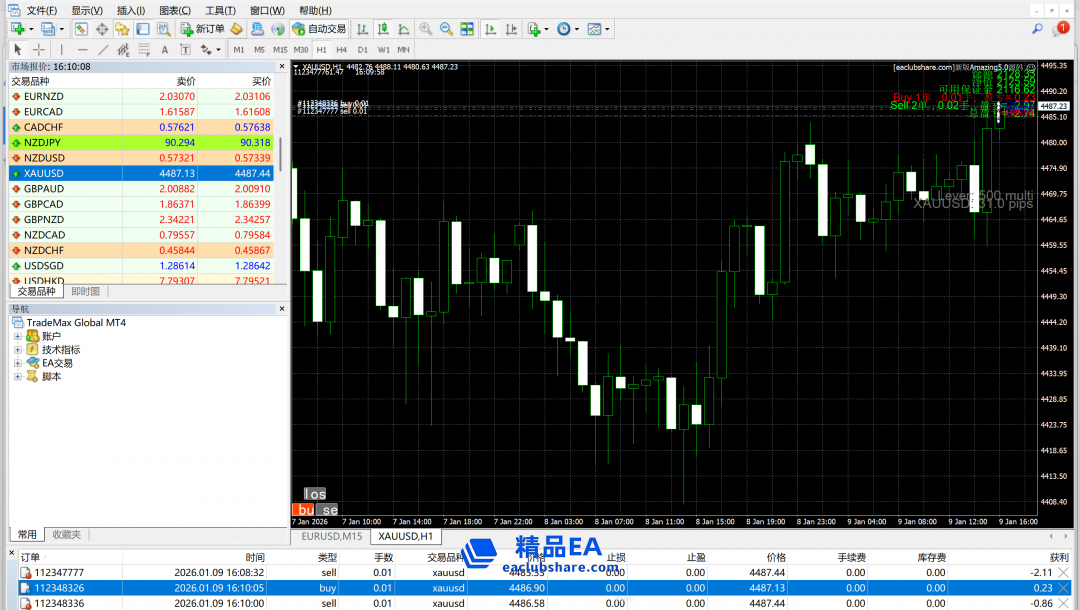Click the New Order (新订单) button

coord(203,29)
